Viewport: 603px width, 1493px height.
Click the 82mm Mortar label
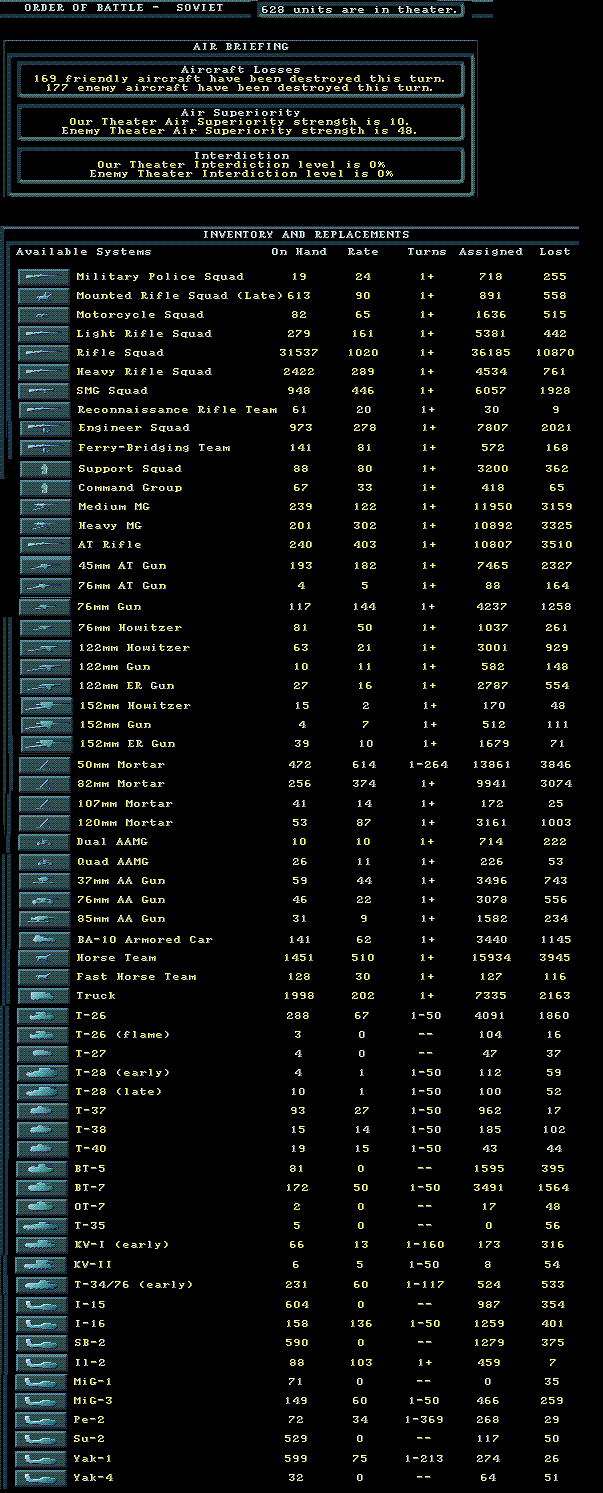pyautogui.click(x=121, y=784)
